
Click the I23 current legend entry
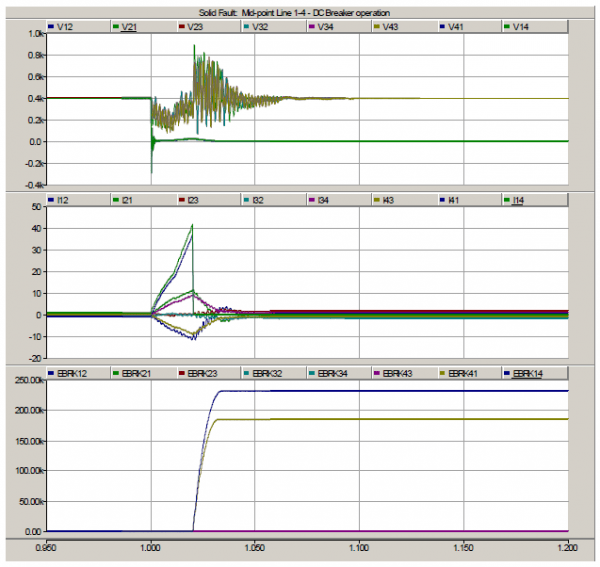[x=209, y=200]
